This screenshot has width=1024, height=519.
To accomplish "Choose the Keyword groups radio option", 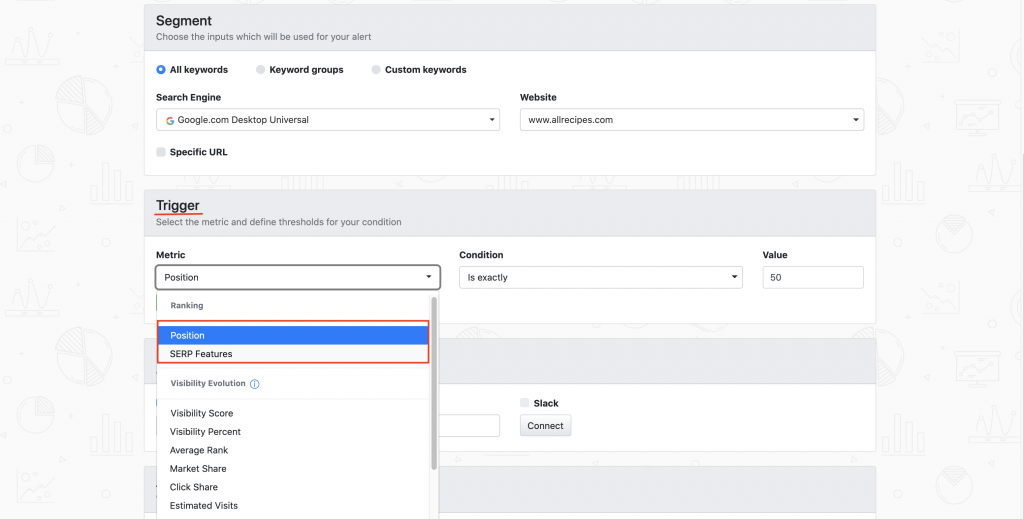I will click(260, 70).
